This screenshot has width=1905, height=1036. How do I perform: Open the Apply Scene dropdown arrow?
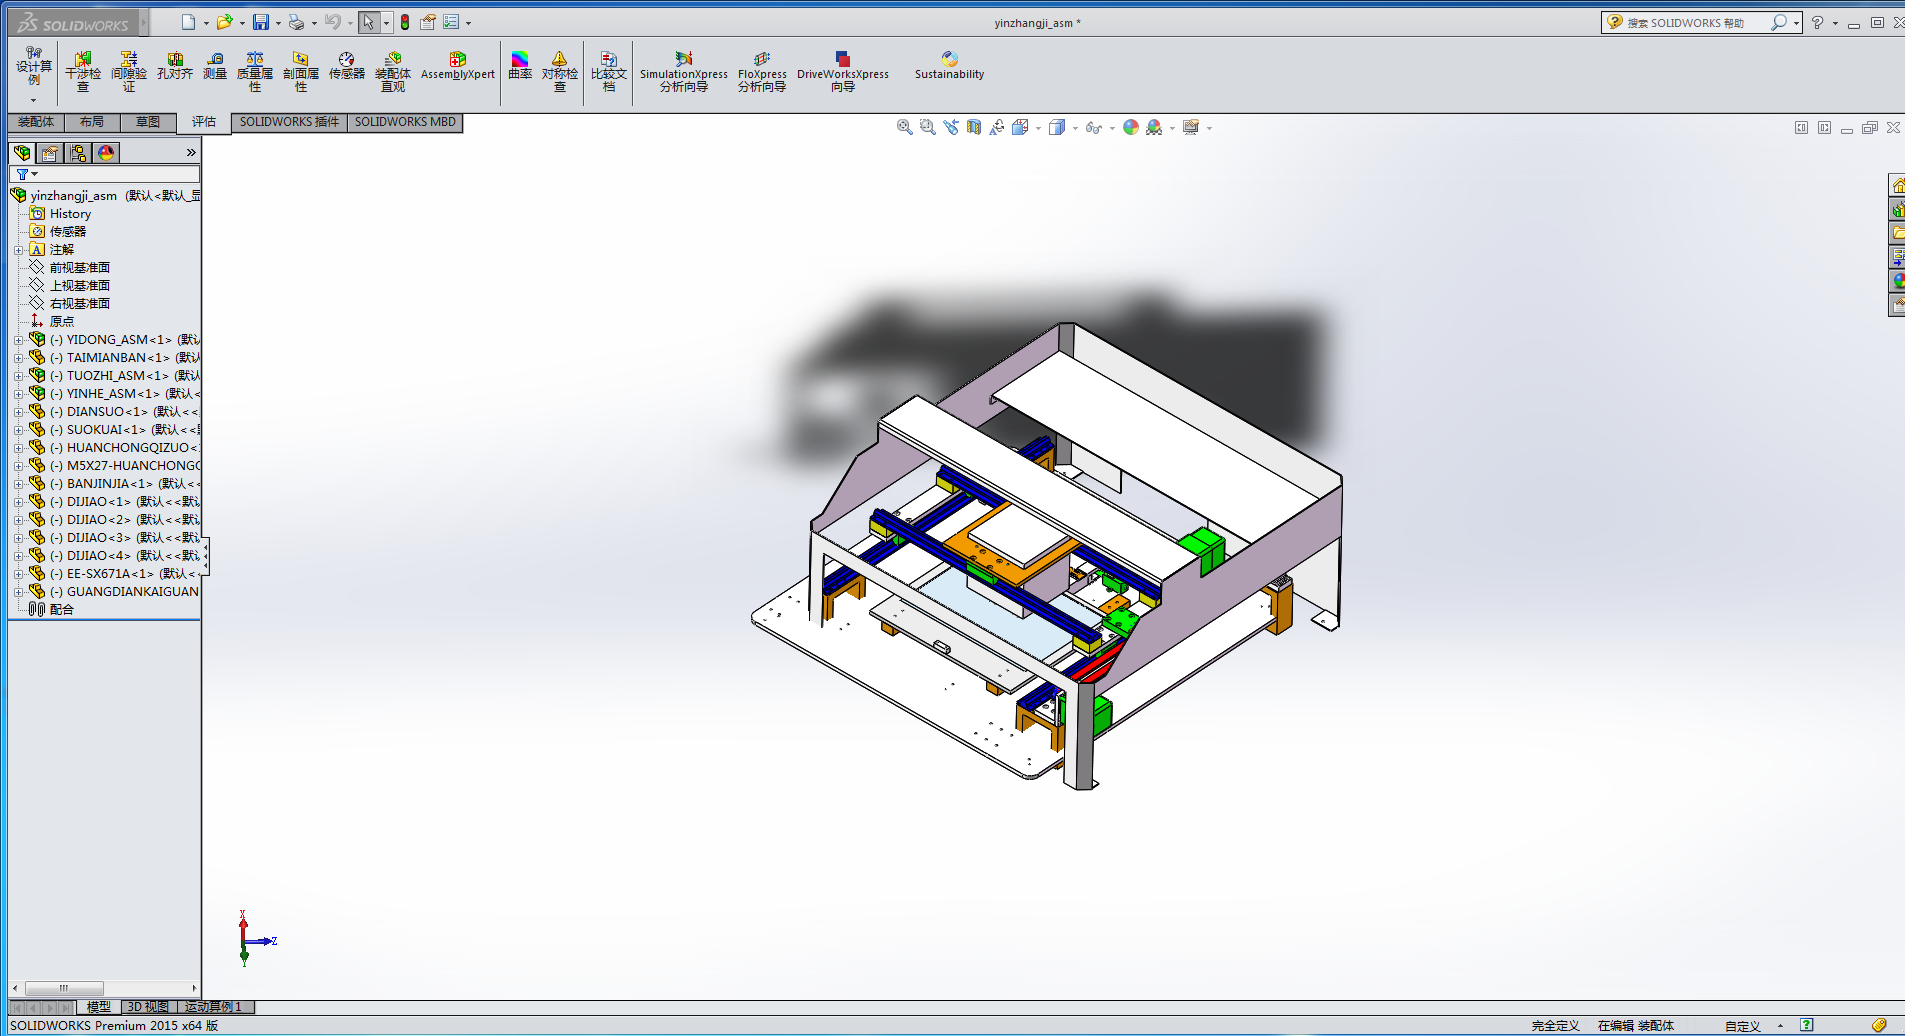(x=1172, y=128)
